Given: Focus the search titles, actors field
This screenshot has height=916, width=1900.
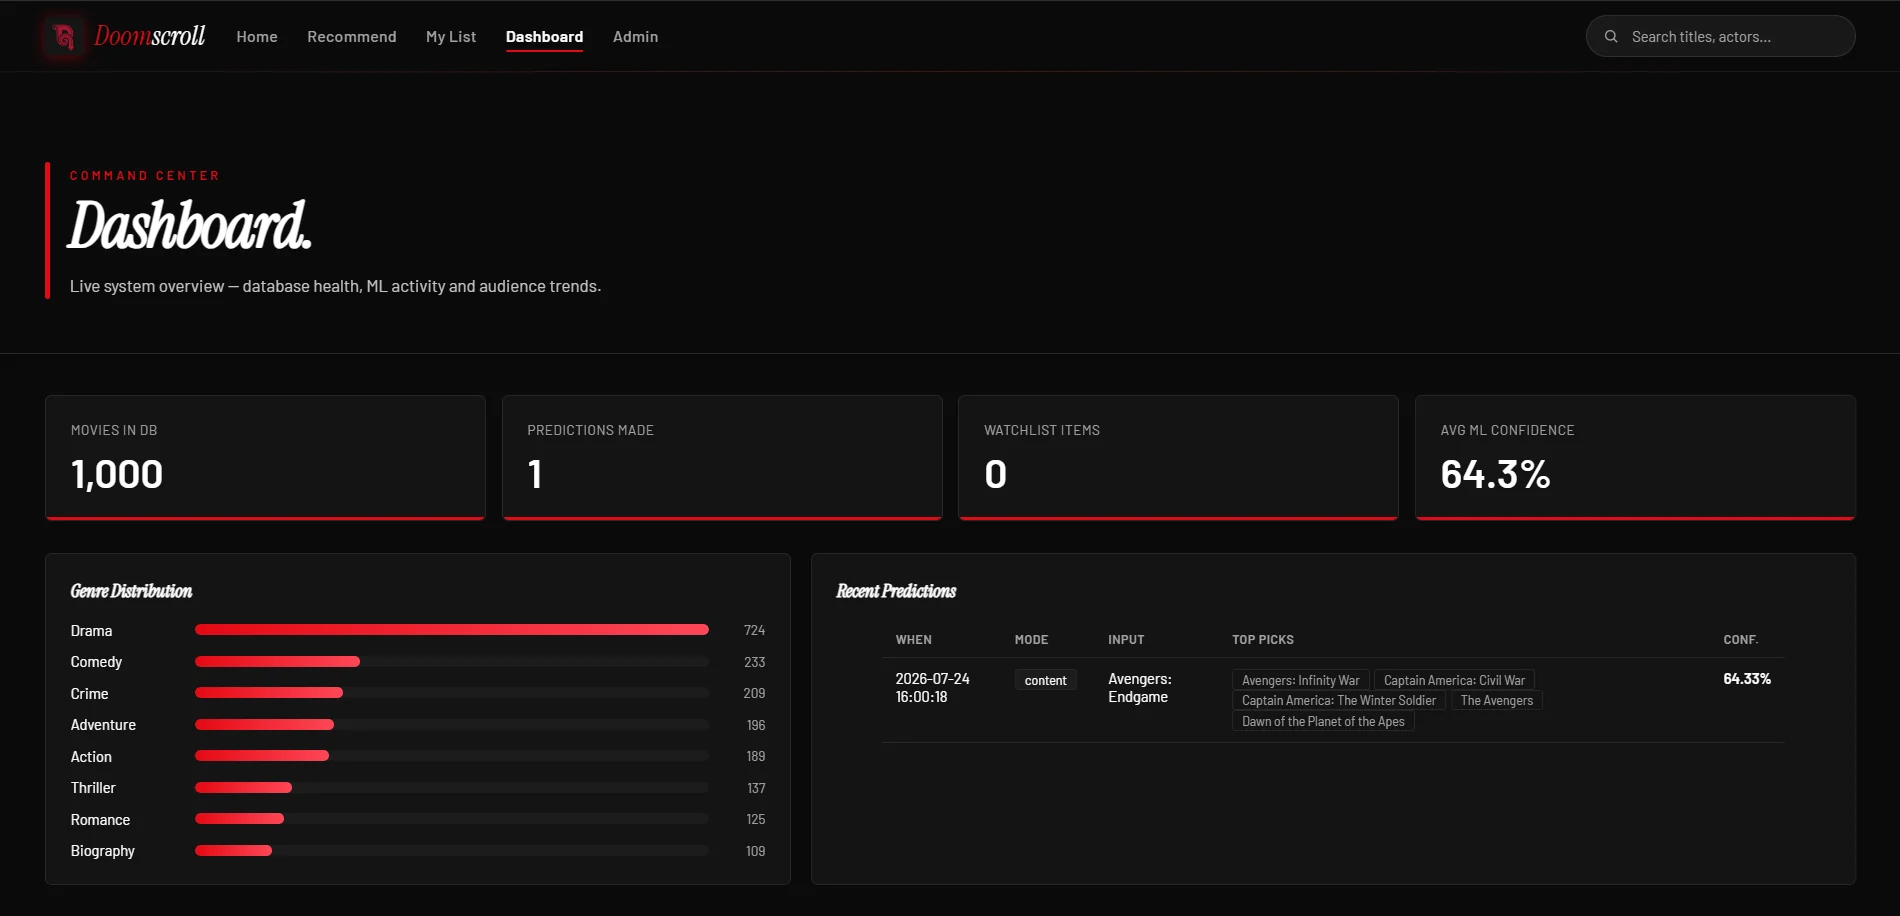Looking at the screenshot, I should (x=1720, y=36).
